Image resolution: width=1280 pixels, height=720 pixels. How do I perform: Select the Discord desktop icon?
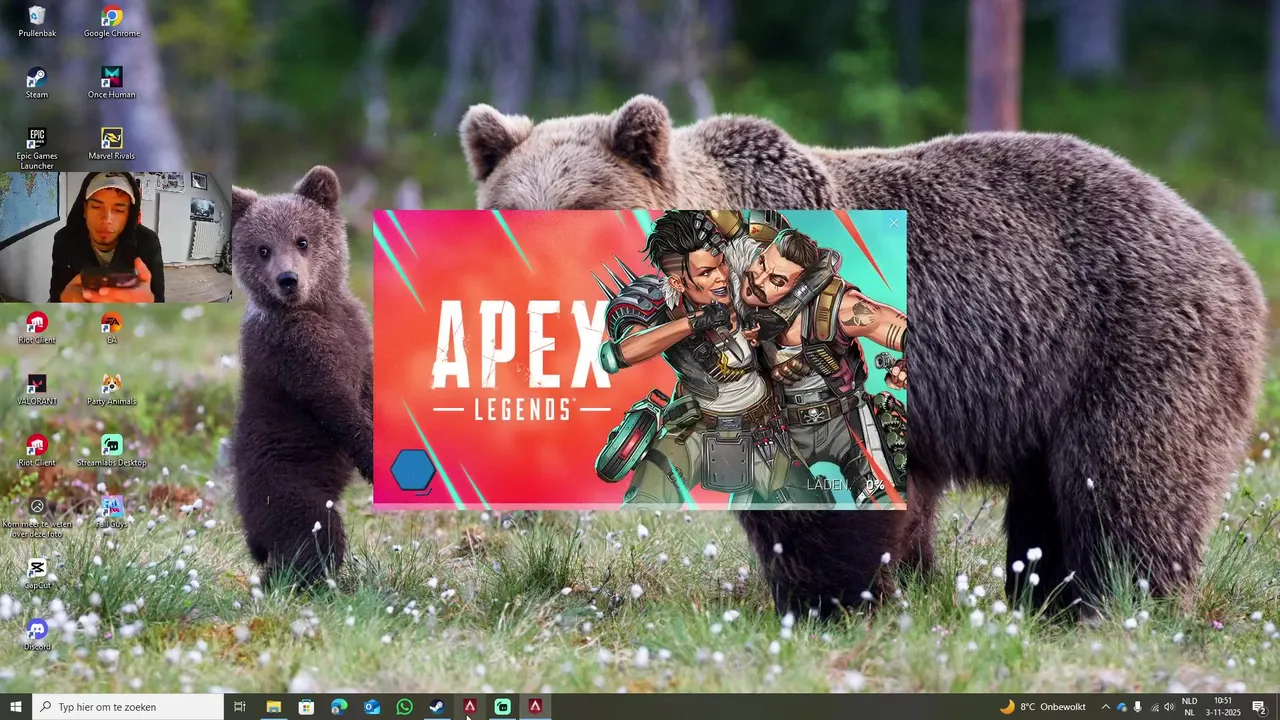pos(37,635)
